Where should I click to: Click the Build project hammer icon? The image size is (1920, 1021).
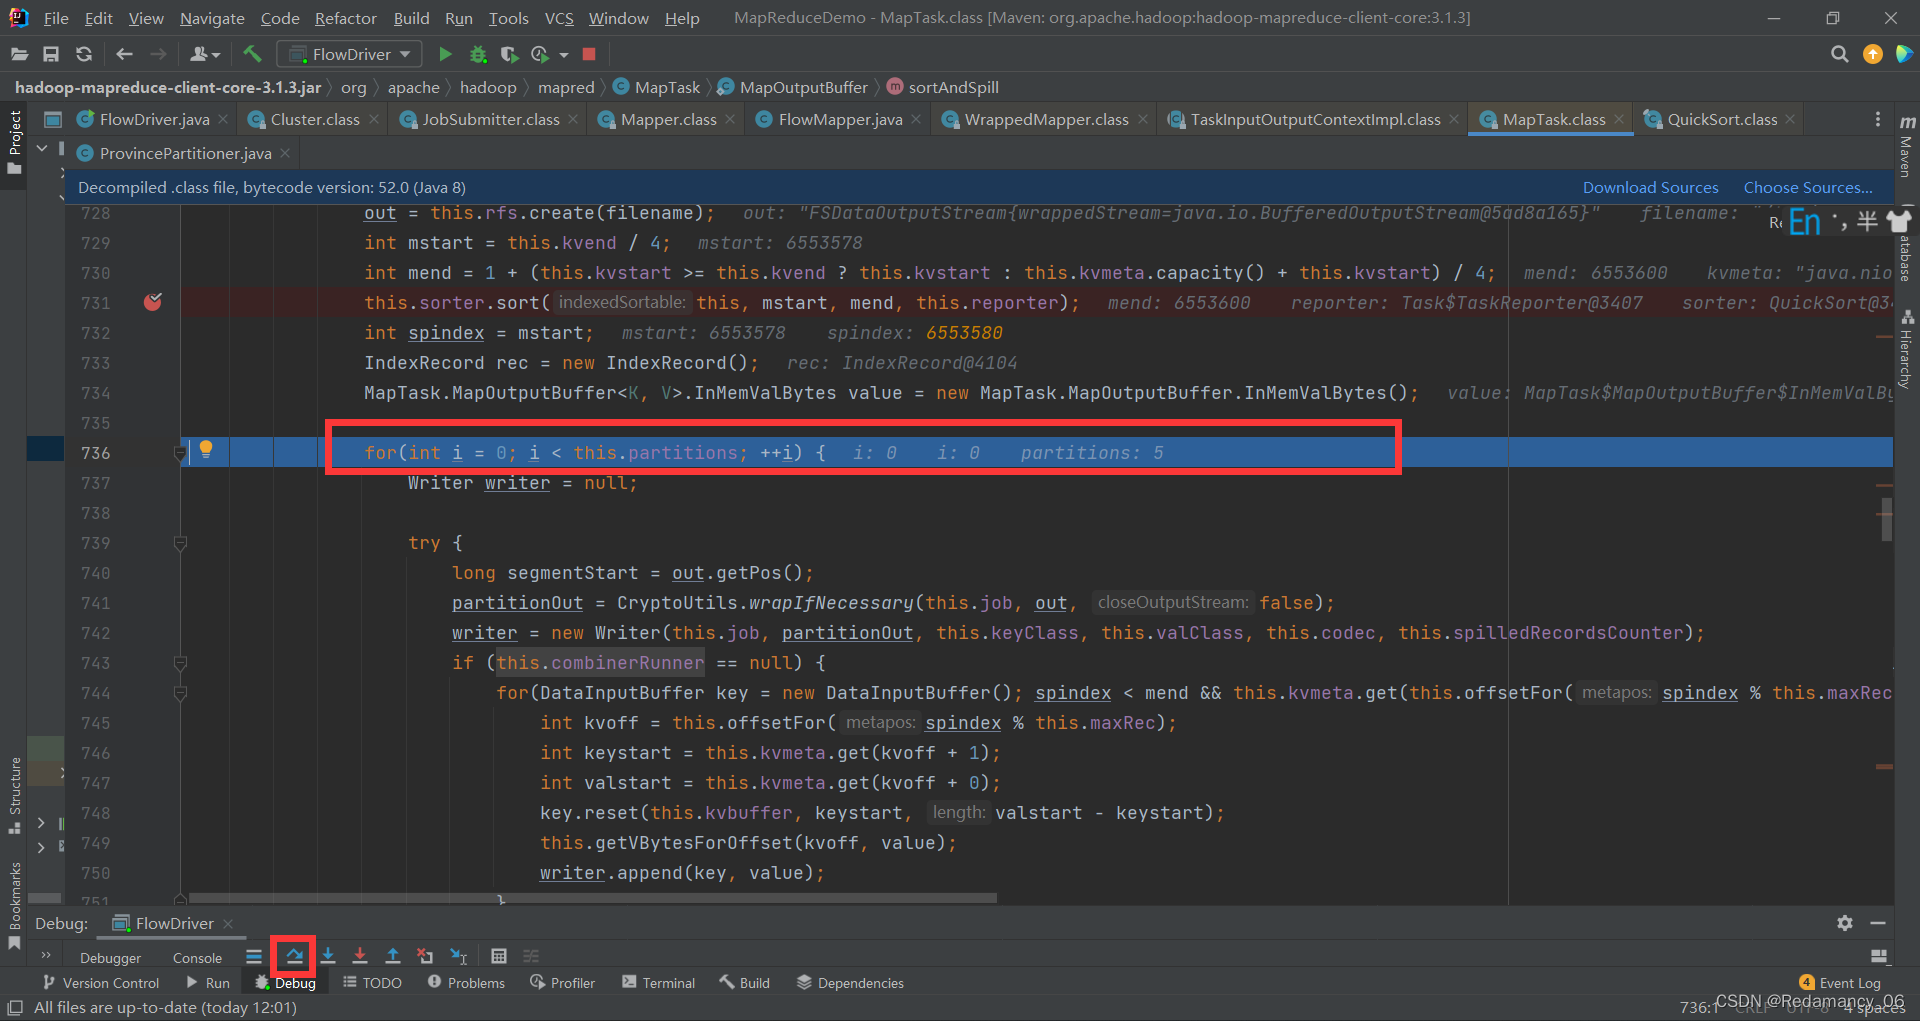(x=252, y=54)
